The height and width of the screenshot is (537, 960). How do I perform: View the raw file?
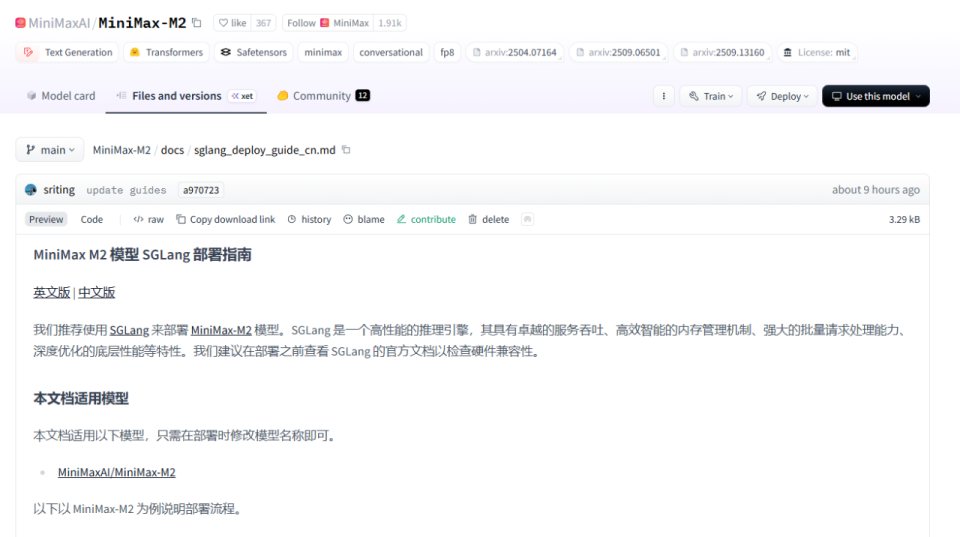pyautogui.click(x=149, y=219)
